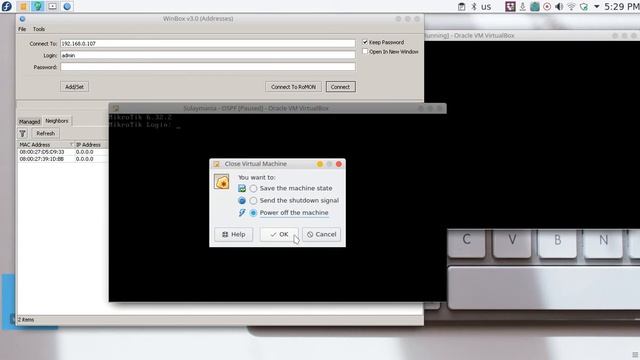Click the 0.0.0.0 IP of the 39:10:B8 row
Image resolution: width=640 pixels, height=360 pixels.
coord(84,159)
